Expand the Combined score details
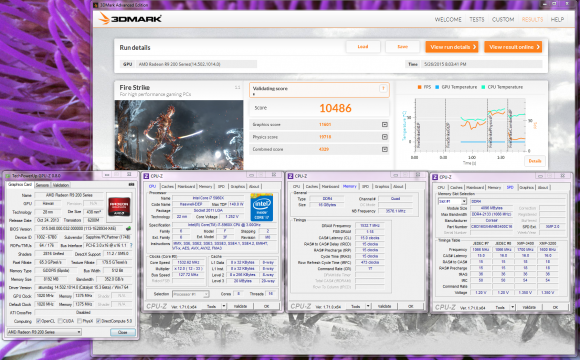Image resolution: width=580 pixels, height=360 pixels. click(385, 149)
